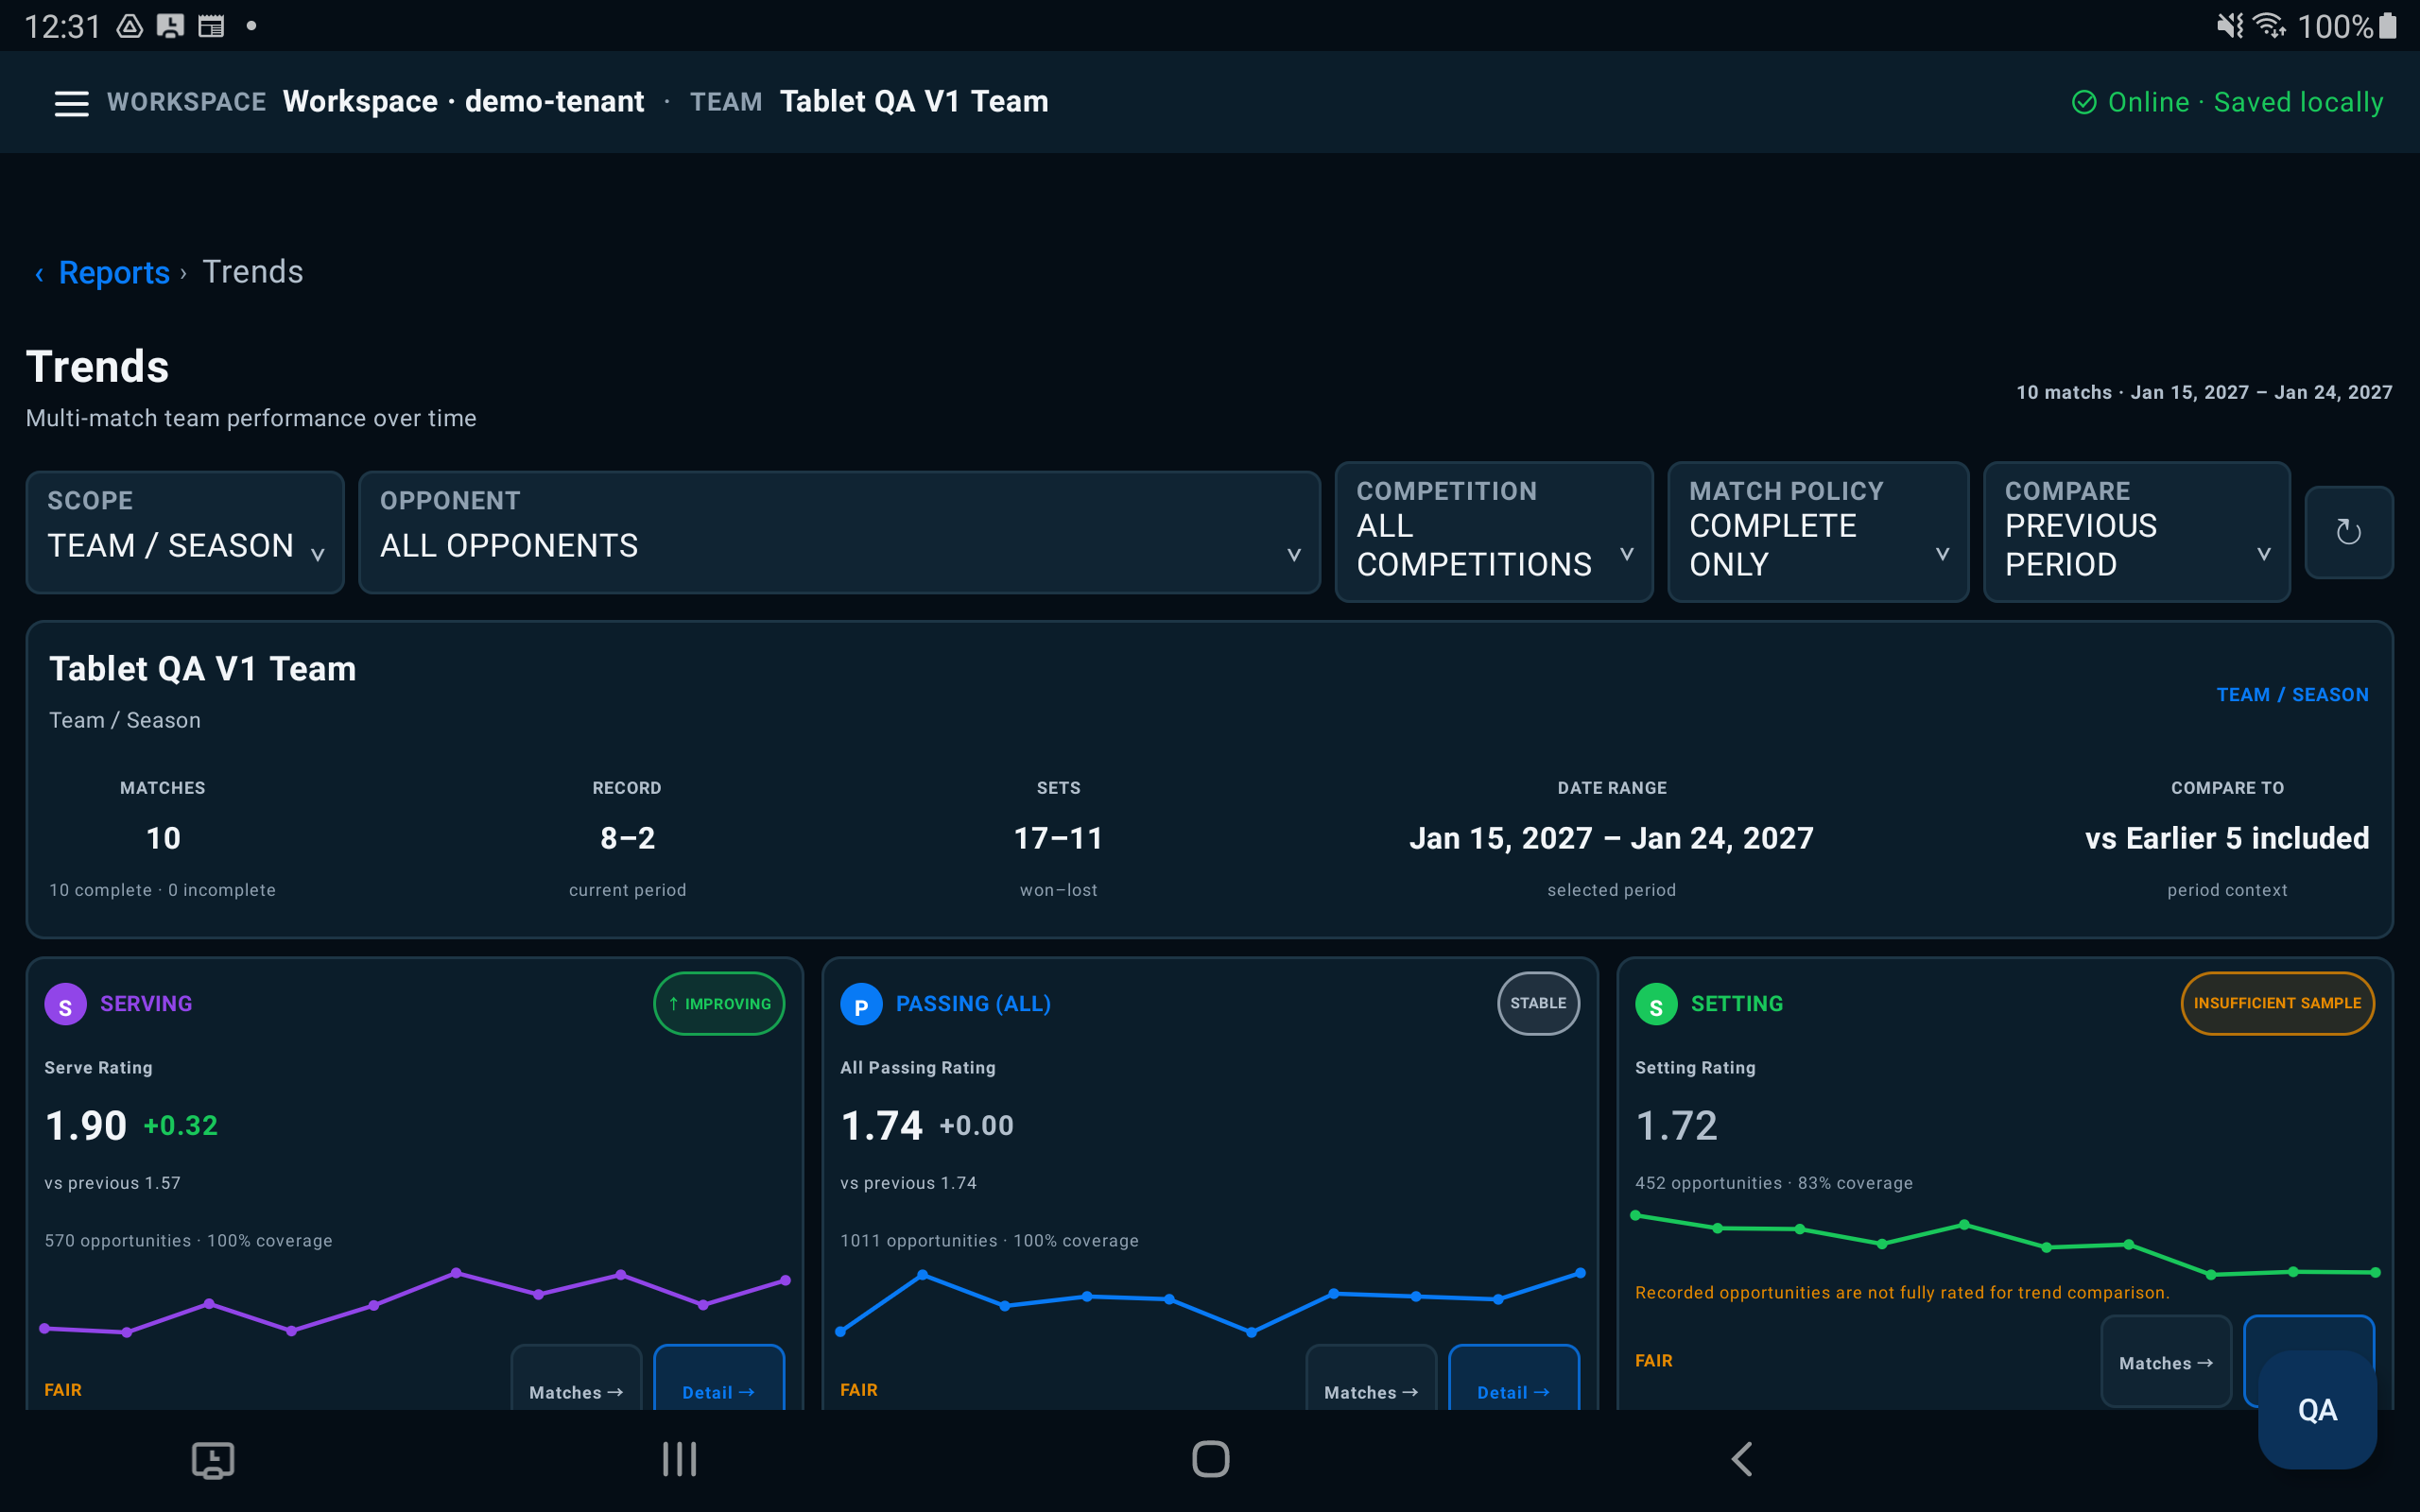Go back to Reports breadcrumb link
Image resolution: width=2420 pixels, height=1512 pixels.
click(x=114, y=273)
